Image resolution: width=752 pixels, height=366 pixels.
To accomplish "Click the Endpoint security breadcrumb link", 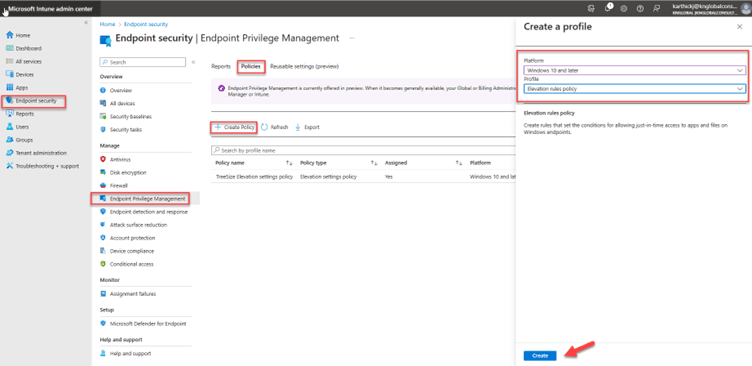I will [x=146, y=24].
